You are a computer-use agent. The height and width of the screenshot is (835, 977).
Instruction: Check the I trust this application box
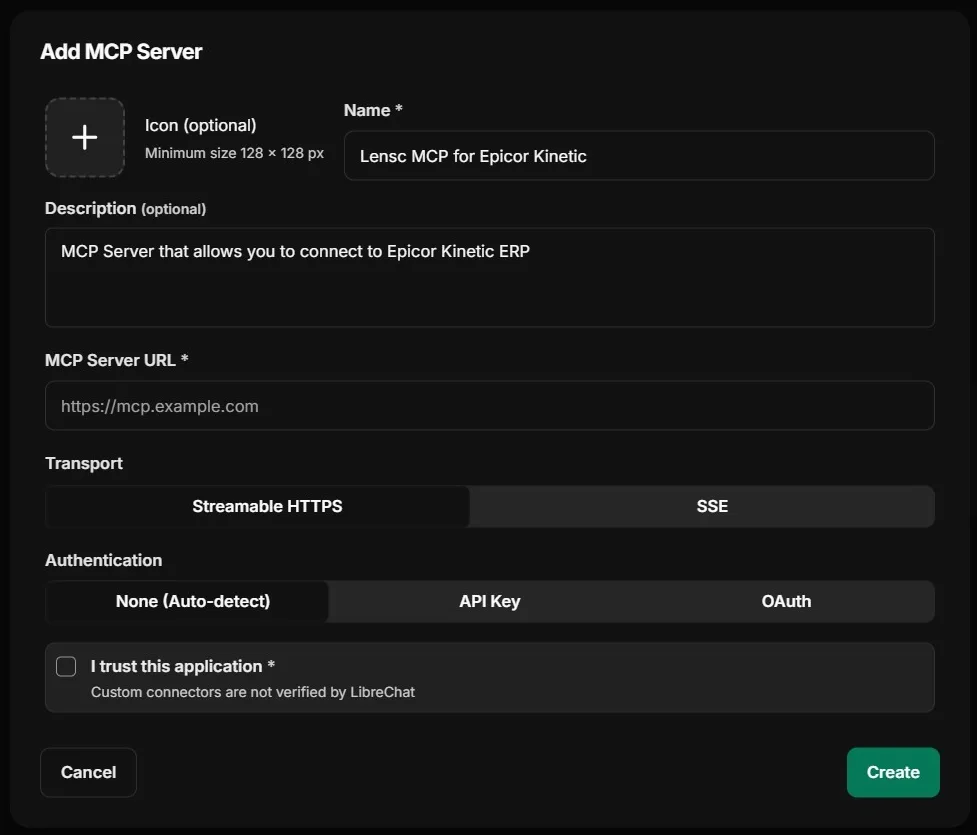click(66, 666)
